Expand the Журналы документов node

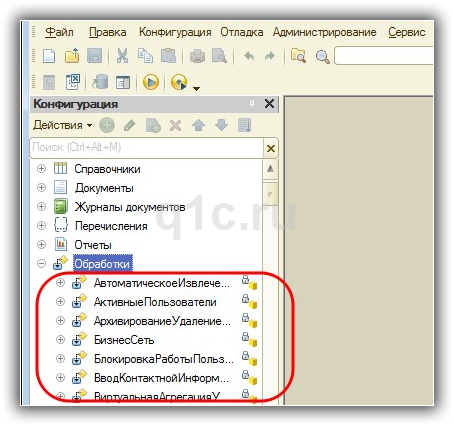41,207
